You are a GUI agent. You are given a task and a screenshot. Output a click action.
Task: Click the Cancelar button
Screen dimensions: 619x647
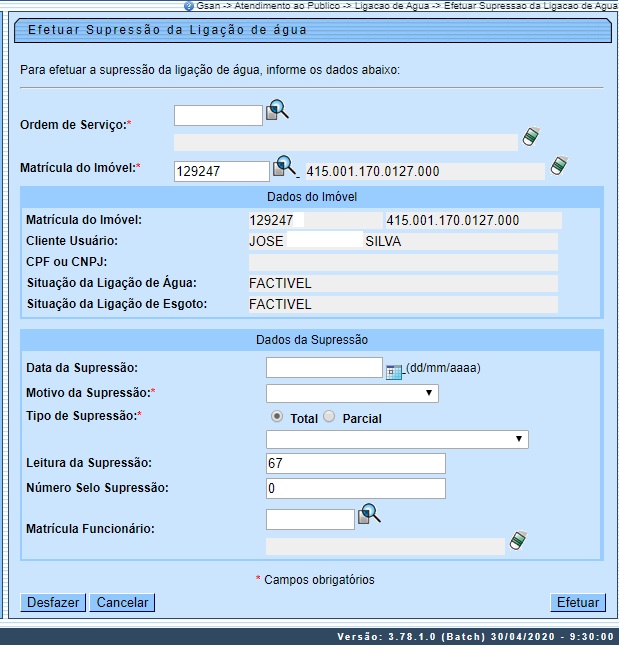coord(122,602)
